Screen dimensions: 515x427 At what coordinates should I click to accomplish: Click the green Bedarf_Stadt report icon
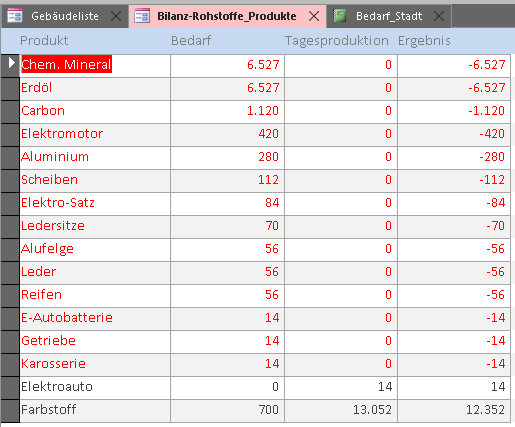tap(339, 16)
